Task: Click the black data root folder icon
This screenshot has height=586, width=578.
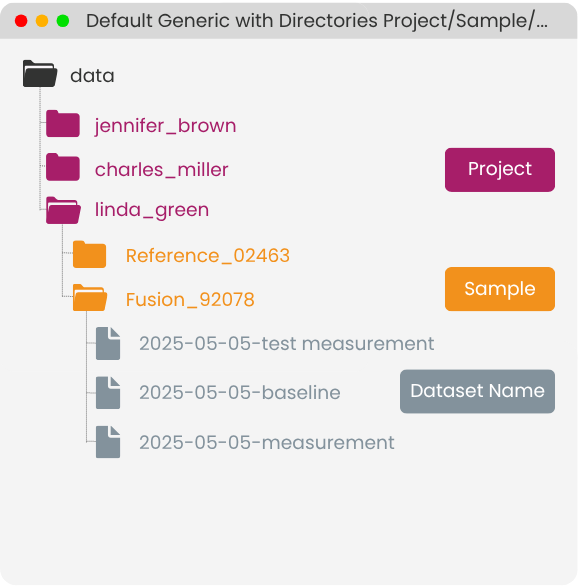Action: 40,74
